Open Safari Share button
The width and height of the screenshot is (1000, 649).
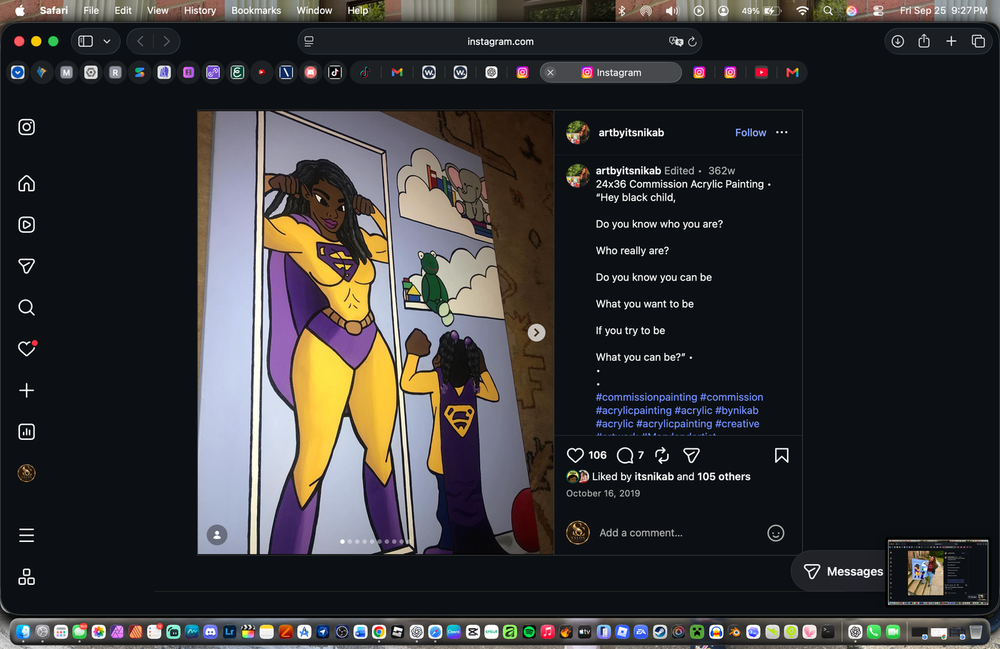[x=924, y=41]
